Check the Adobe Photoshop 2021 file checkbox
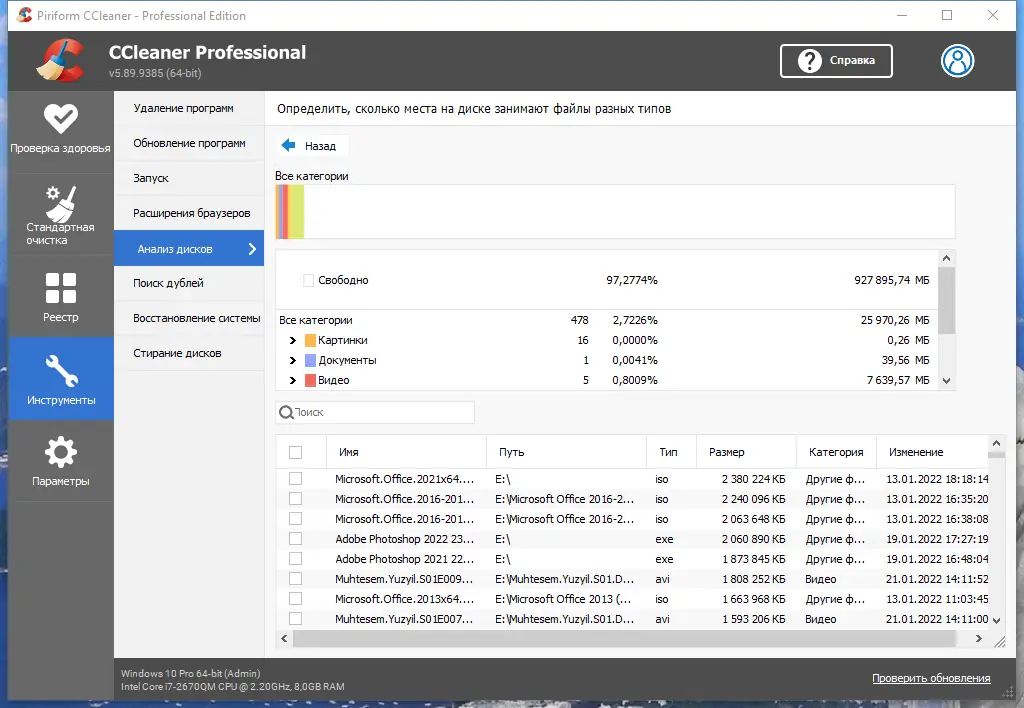The width and height of the screenshot is (1024, 708). (x=295, y=559)
